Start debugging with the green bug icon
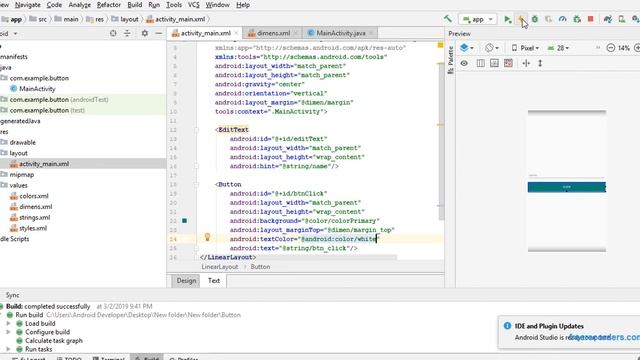 (x=535, y=19)
